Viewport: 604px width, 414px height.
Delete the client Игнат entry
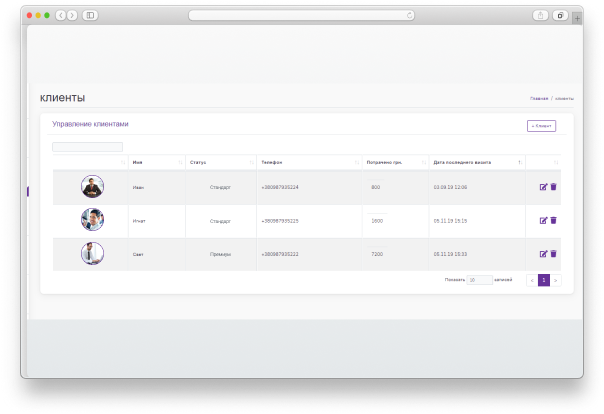(553, 220)
